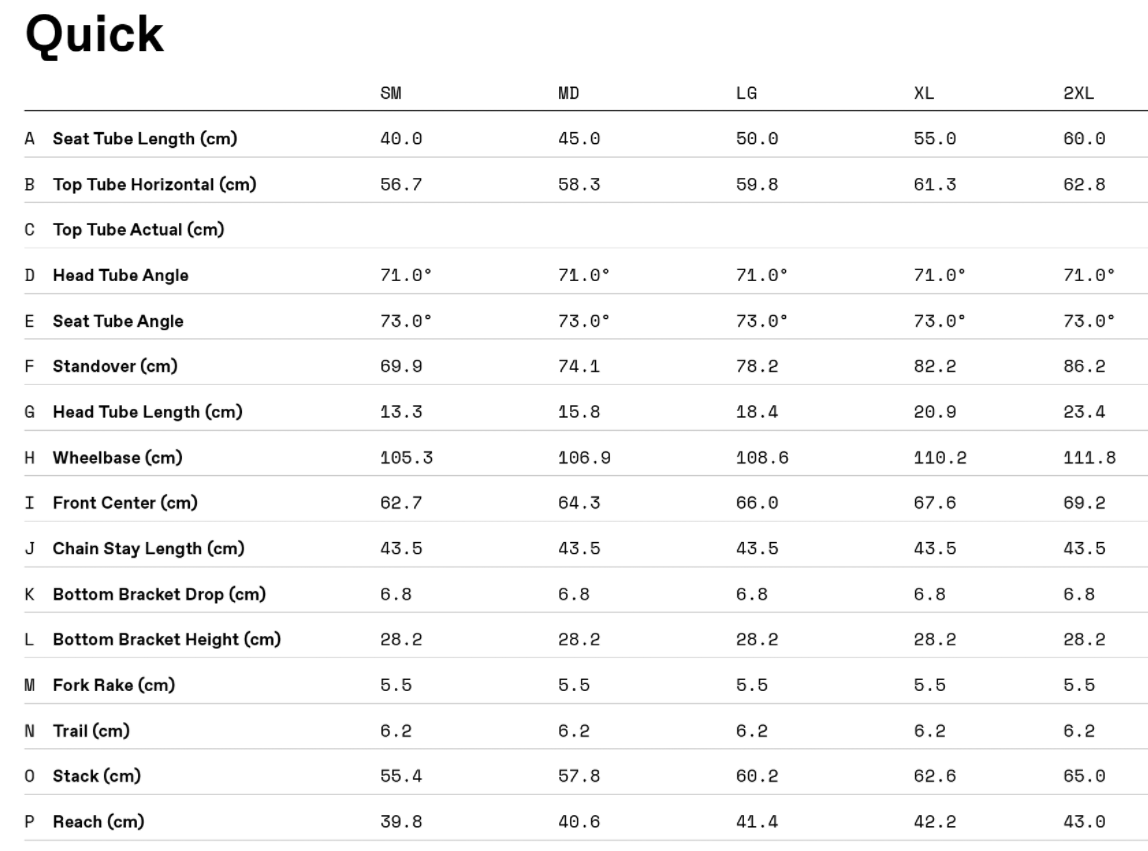Click the Reach value 39.8 for SM
The height and width of the screenshot is (851, 1148).
[x=401, y=822]
